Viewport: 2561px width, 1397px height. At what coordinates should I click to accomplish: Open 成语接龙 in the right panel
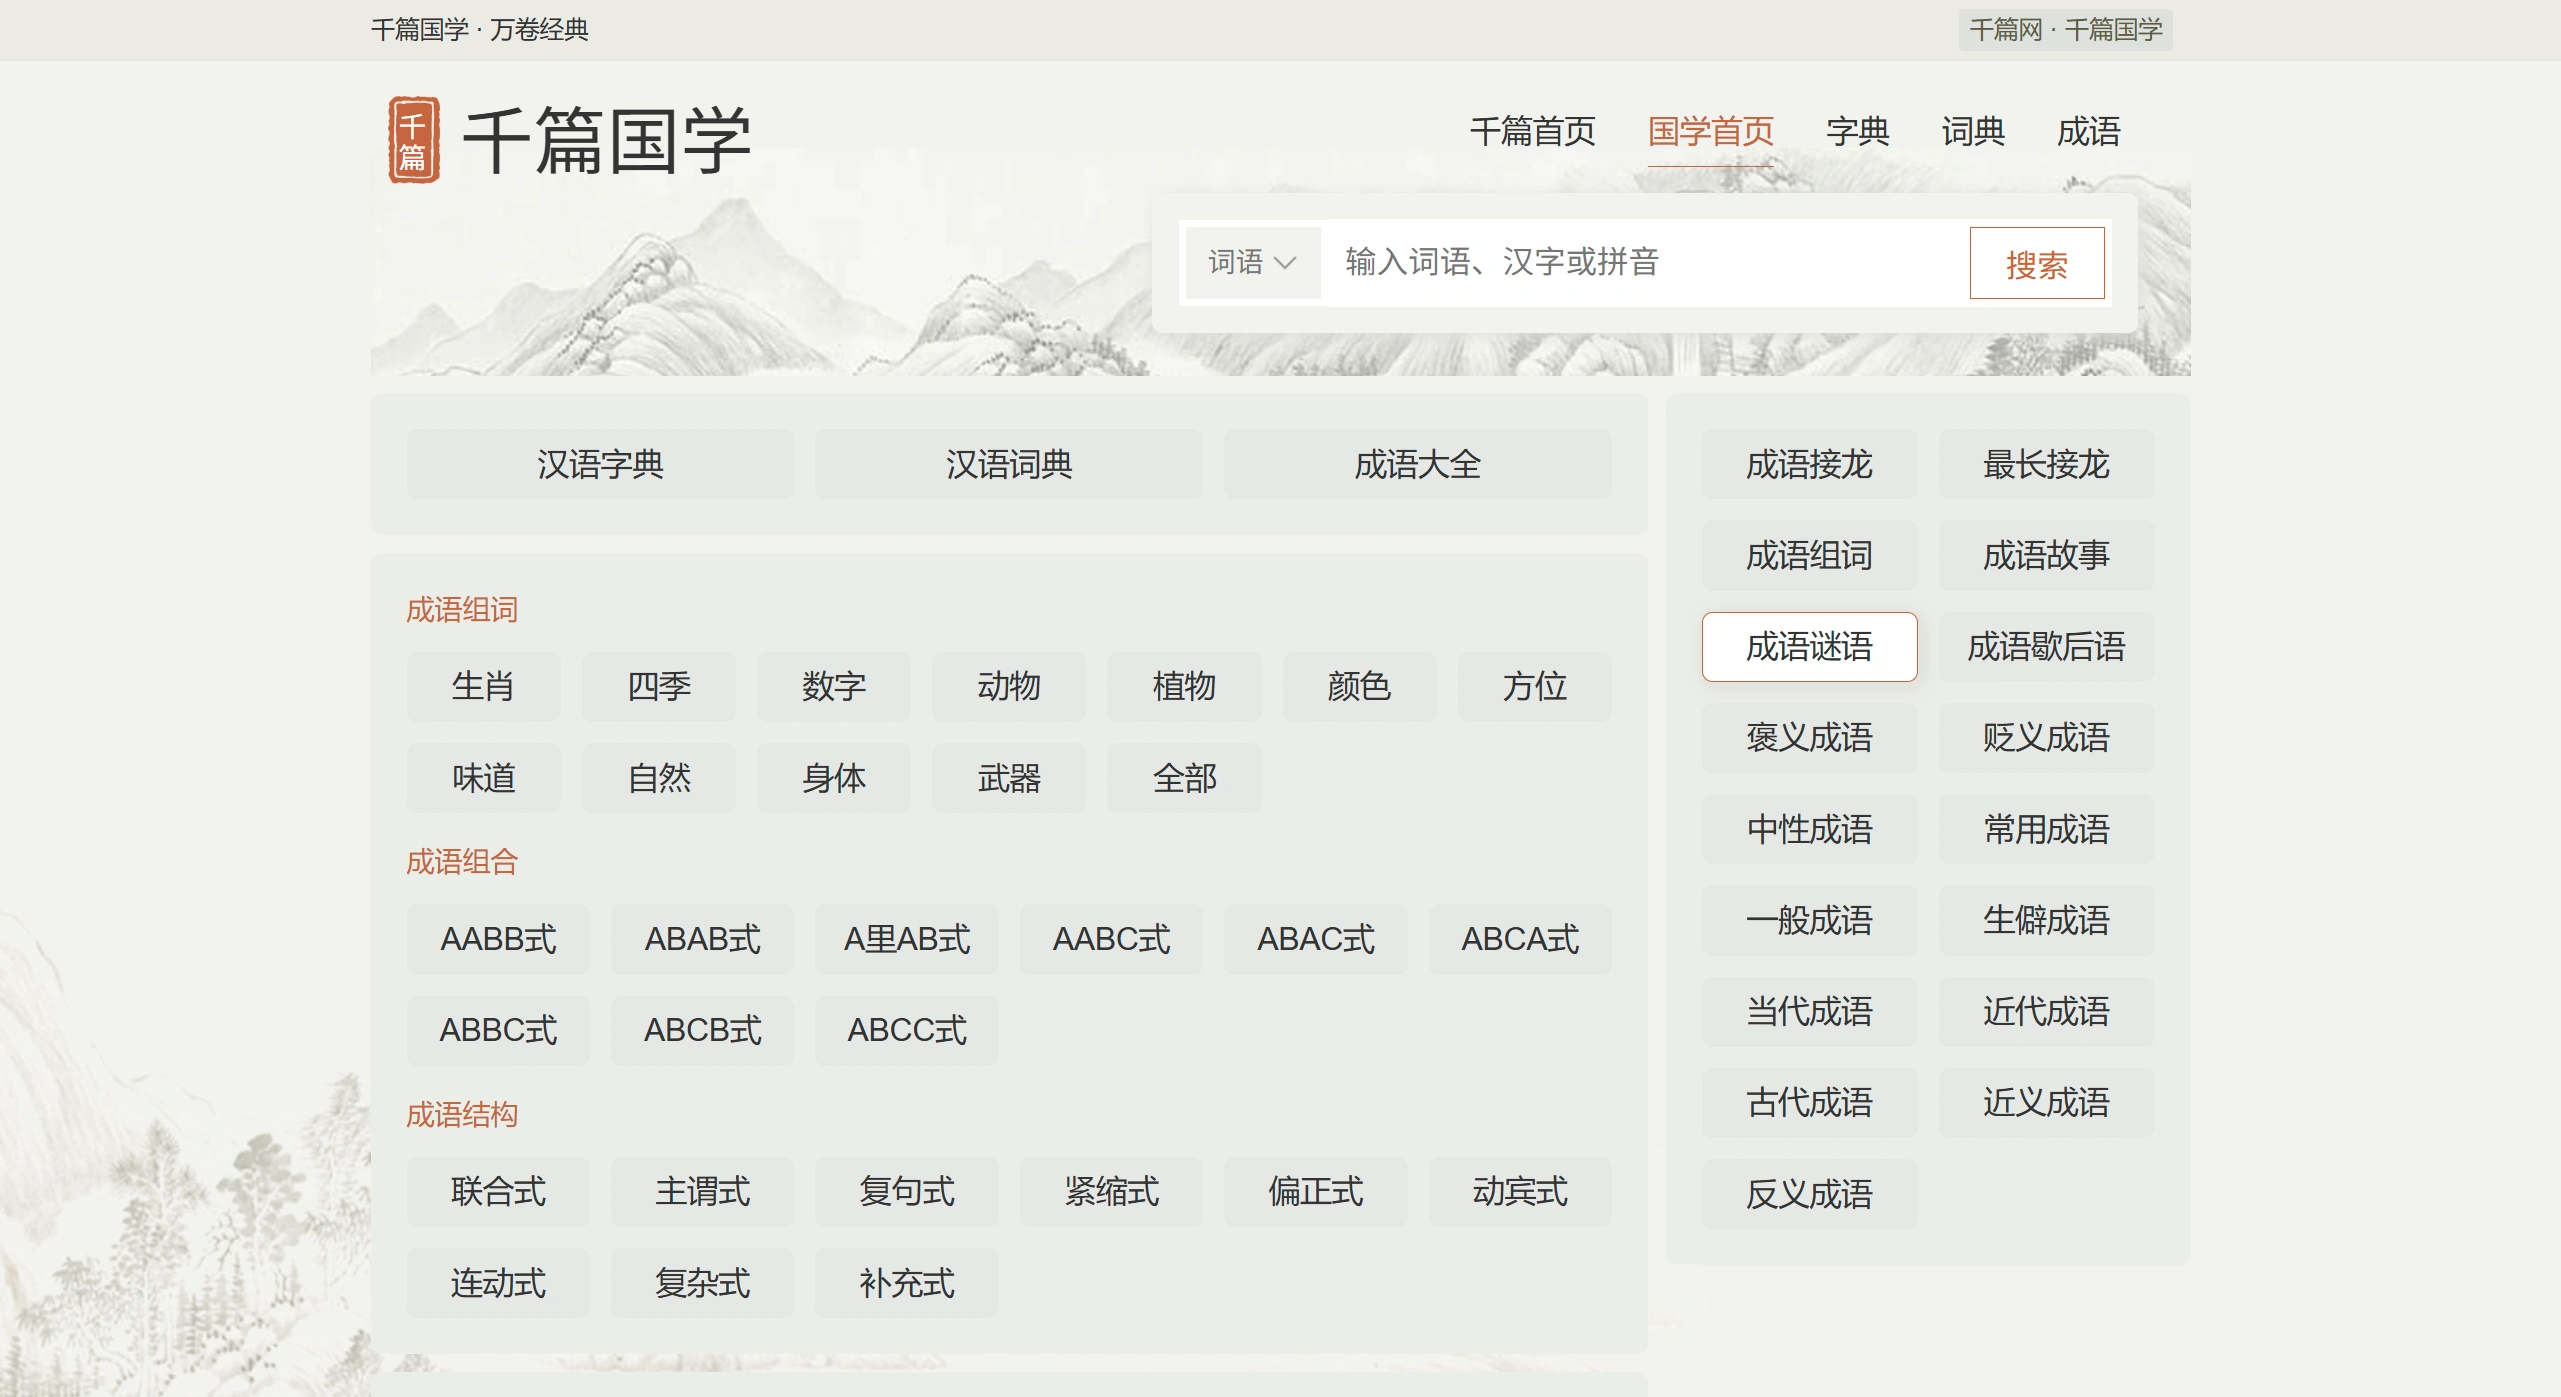pos(1810,464)
